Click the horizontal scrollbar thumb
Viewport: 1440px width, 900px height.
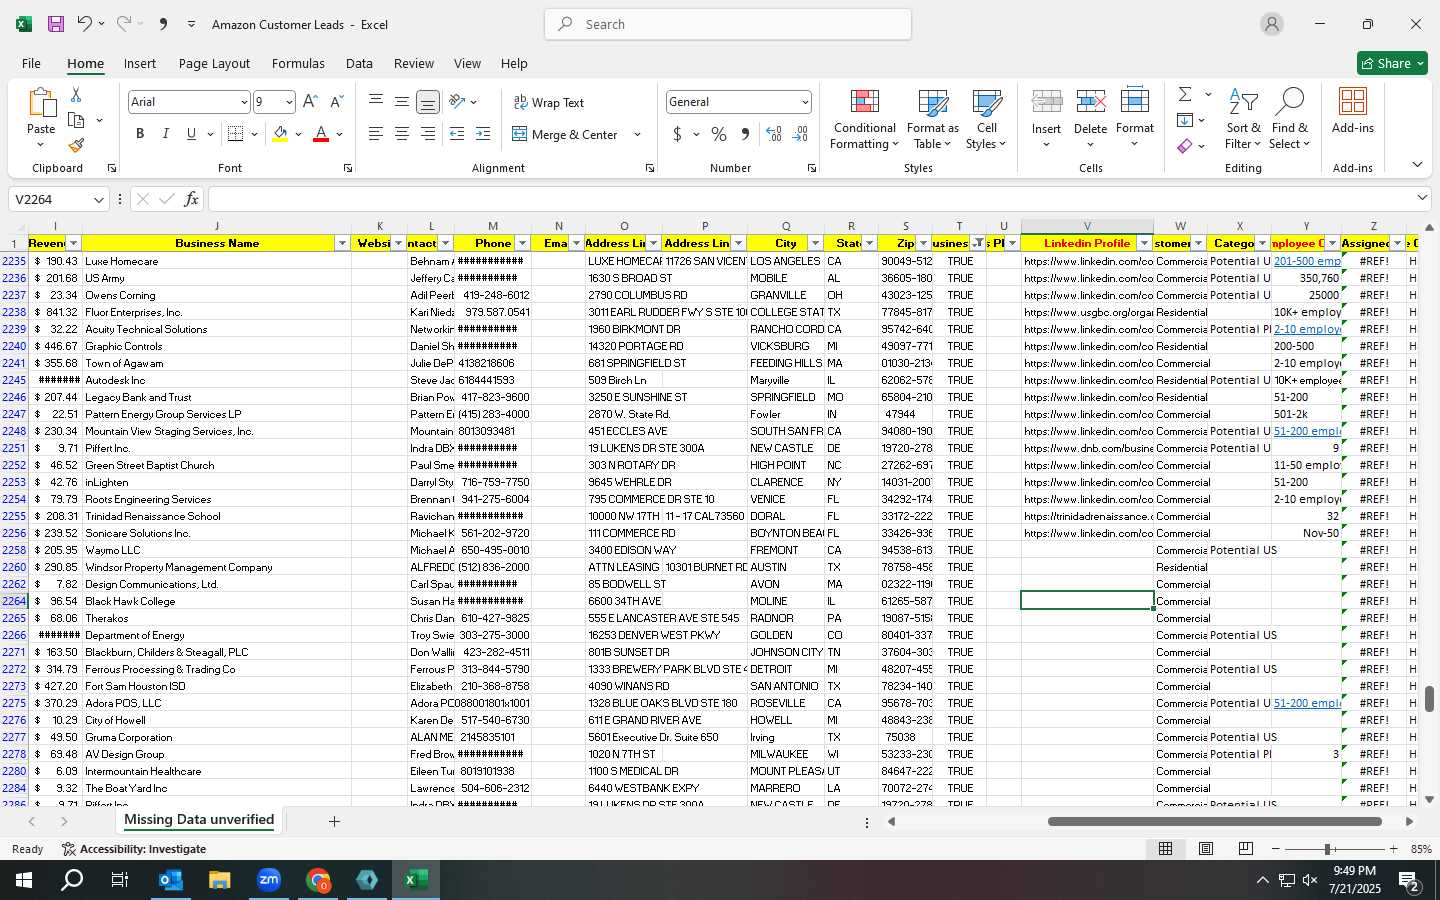[x=1215, y=821]
